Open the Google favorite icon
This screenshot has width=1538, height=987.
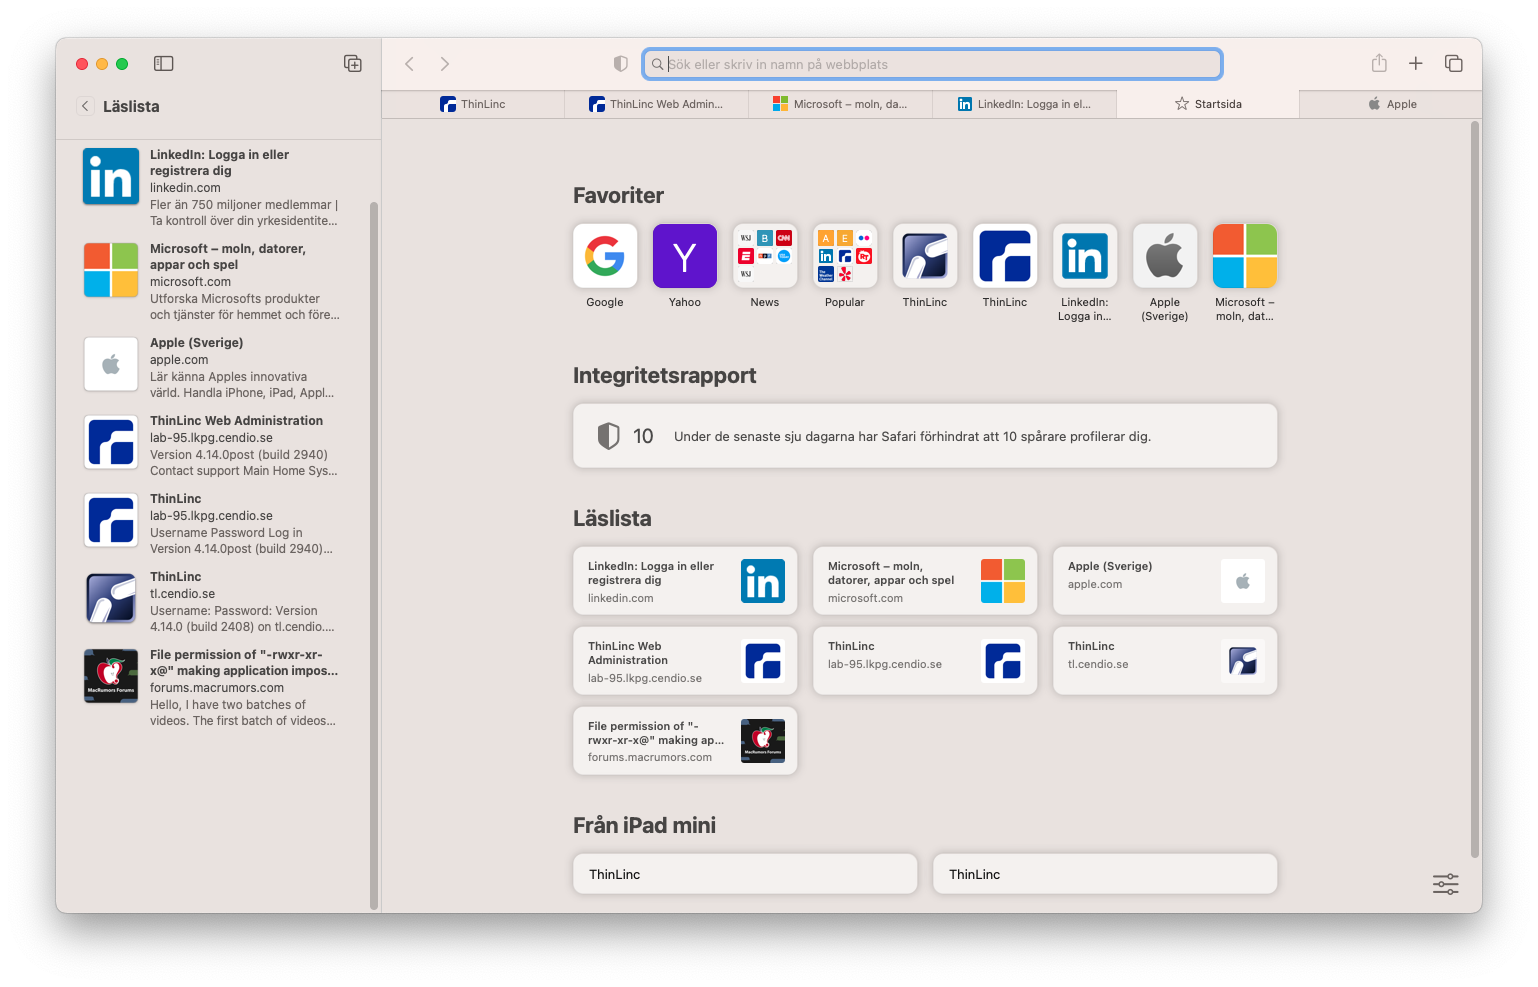coord(605,256)
